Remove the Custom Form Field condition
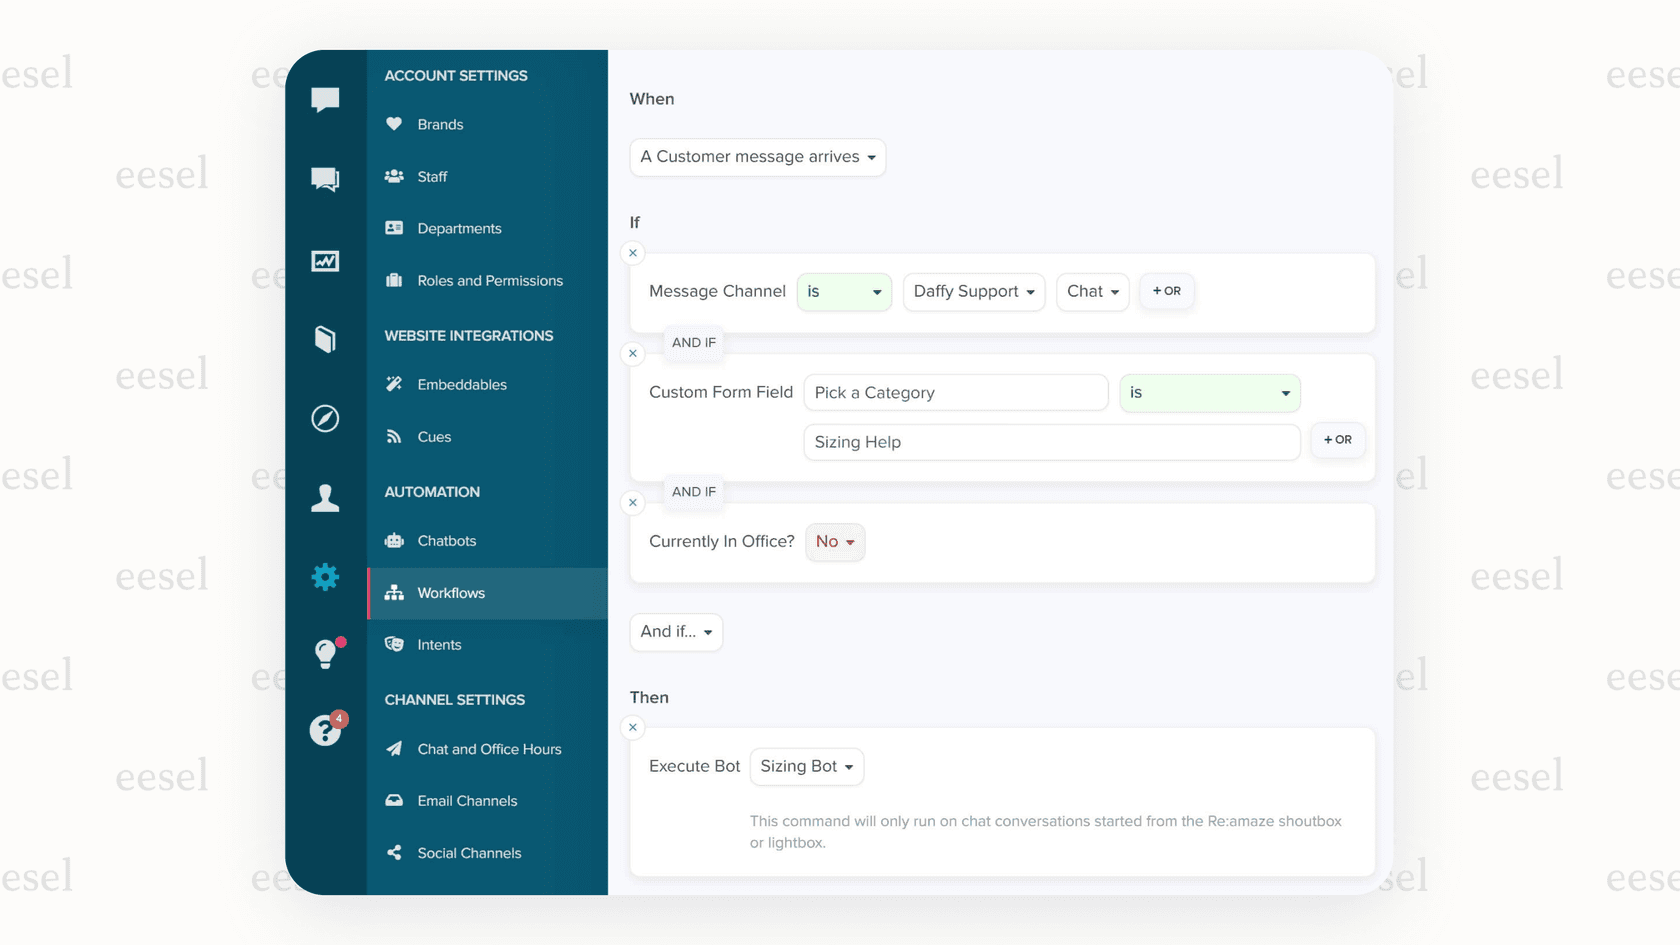This screenshot has height=945, width=1680. tap(633, 353)
